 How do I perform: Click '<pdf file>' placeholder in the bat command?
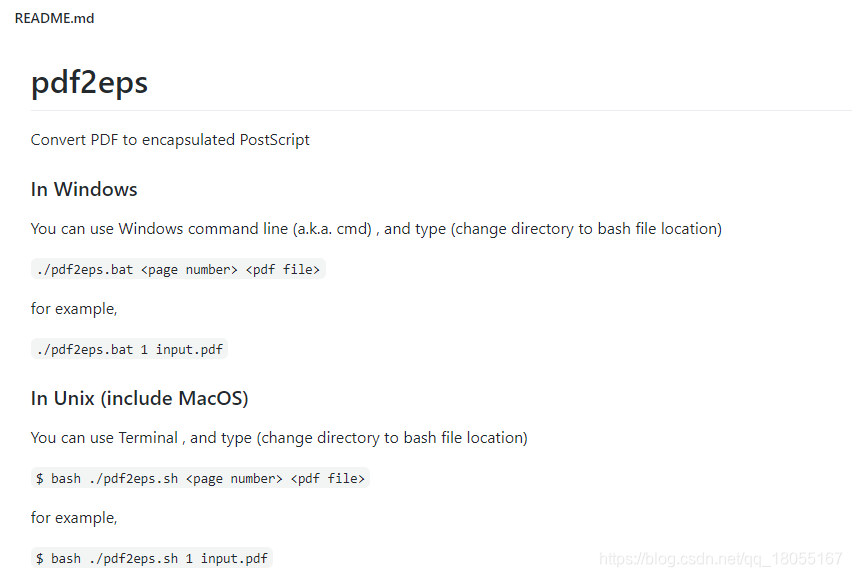pos(283,269)
